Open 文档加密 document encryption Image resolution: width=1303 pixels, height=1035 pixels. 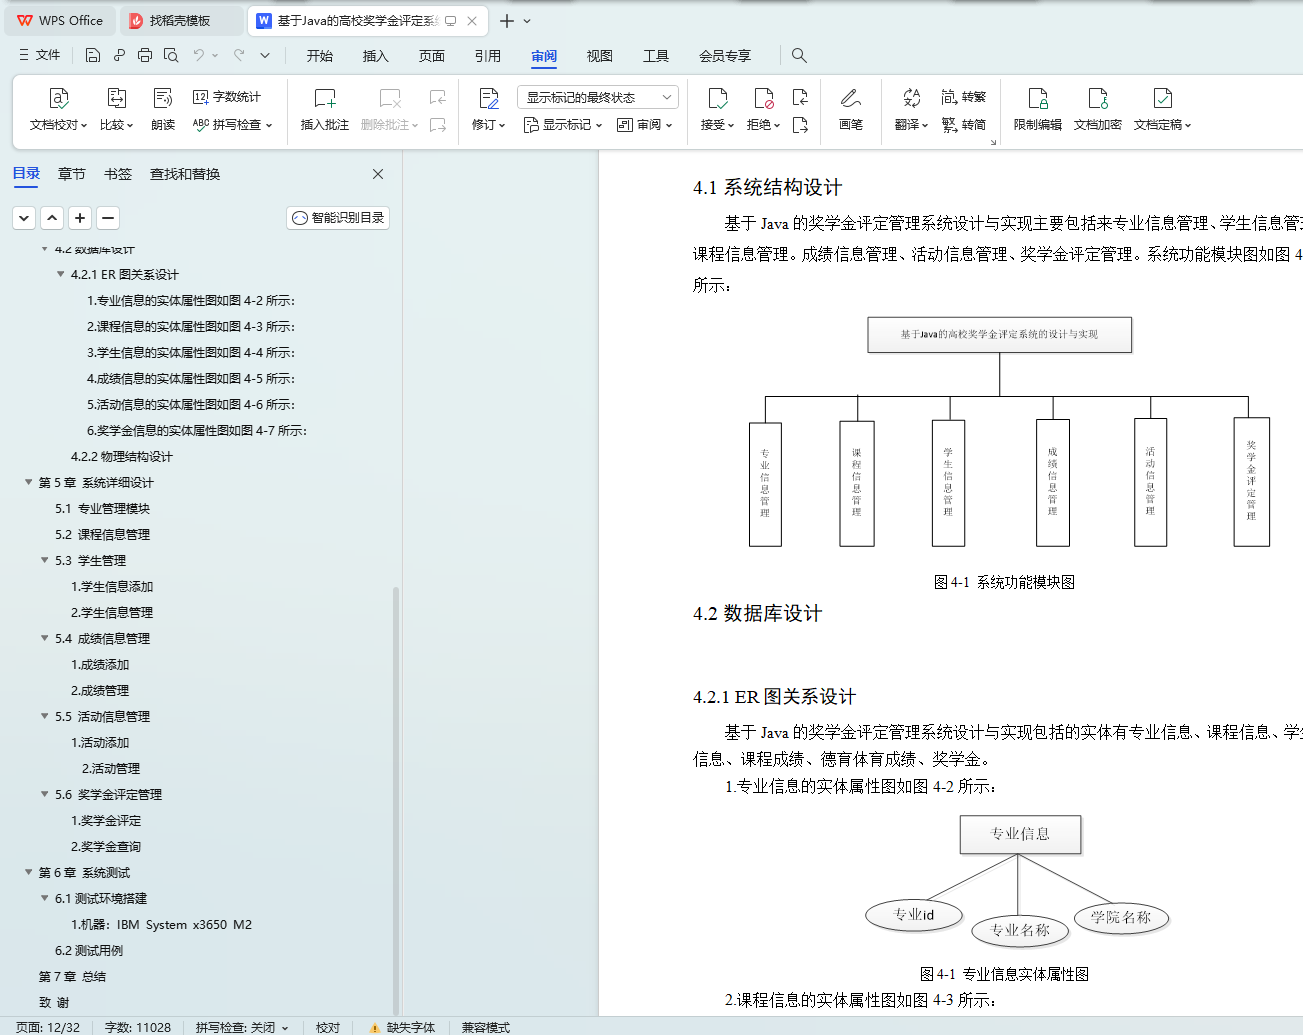1098,110
